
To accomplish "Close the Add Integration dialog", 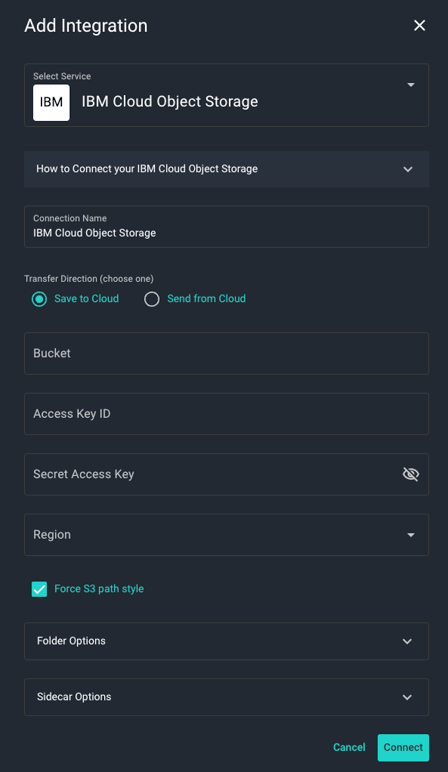I will 419,26.
